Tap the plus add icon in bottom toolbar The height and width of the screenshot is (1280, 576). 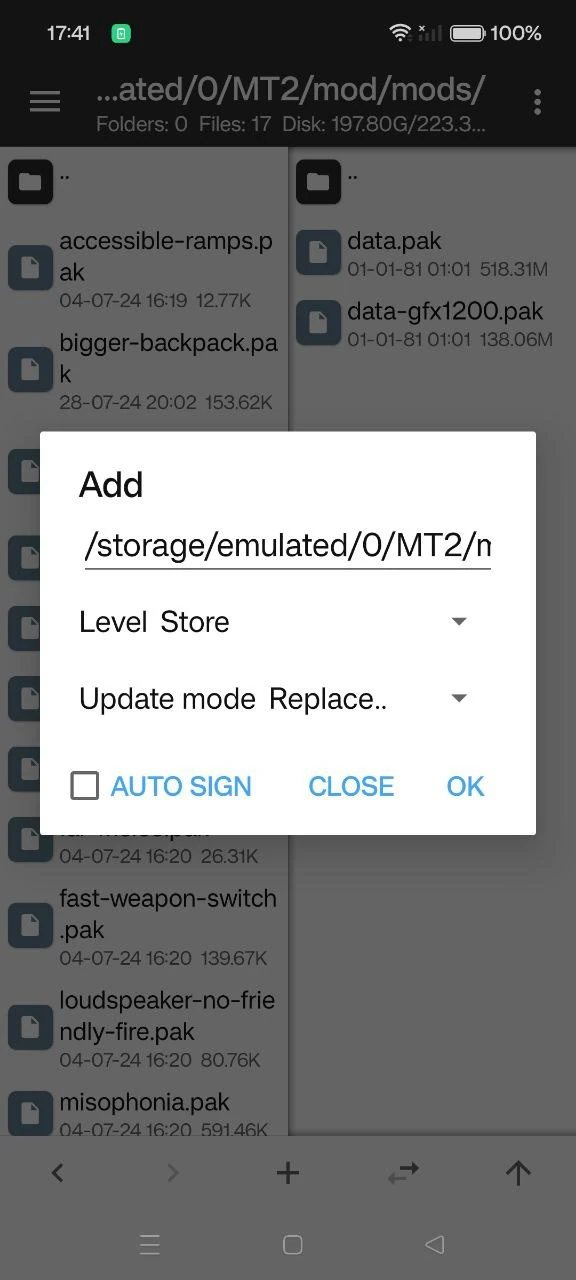coord(288,1173)
